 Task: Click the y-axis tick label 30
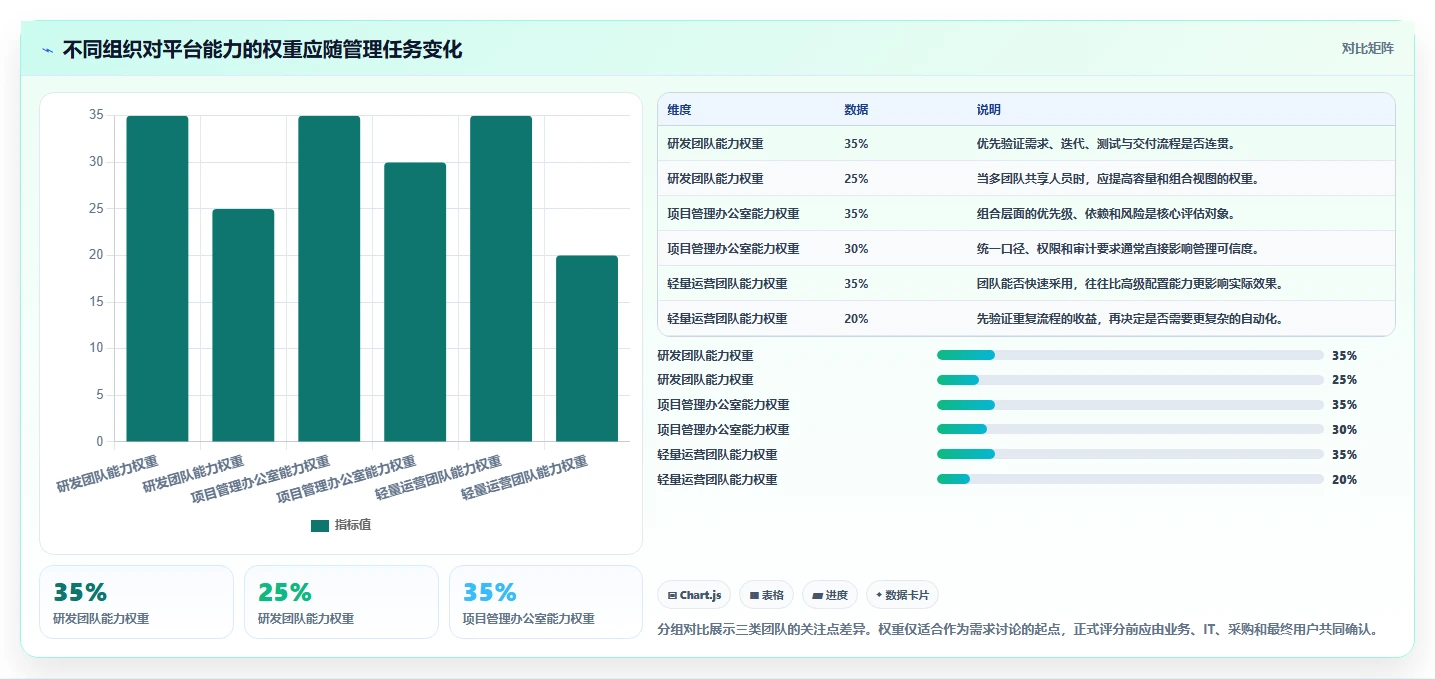point(96,162)
